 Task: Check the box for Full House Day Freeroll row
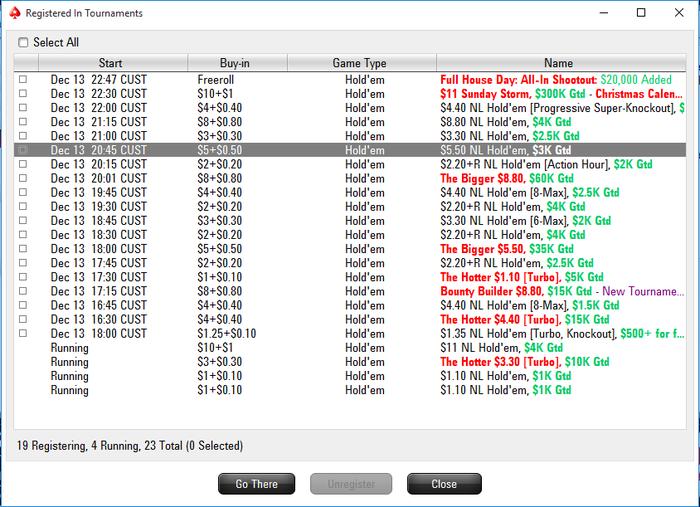[23, 79]
